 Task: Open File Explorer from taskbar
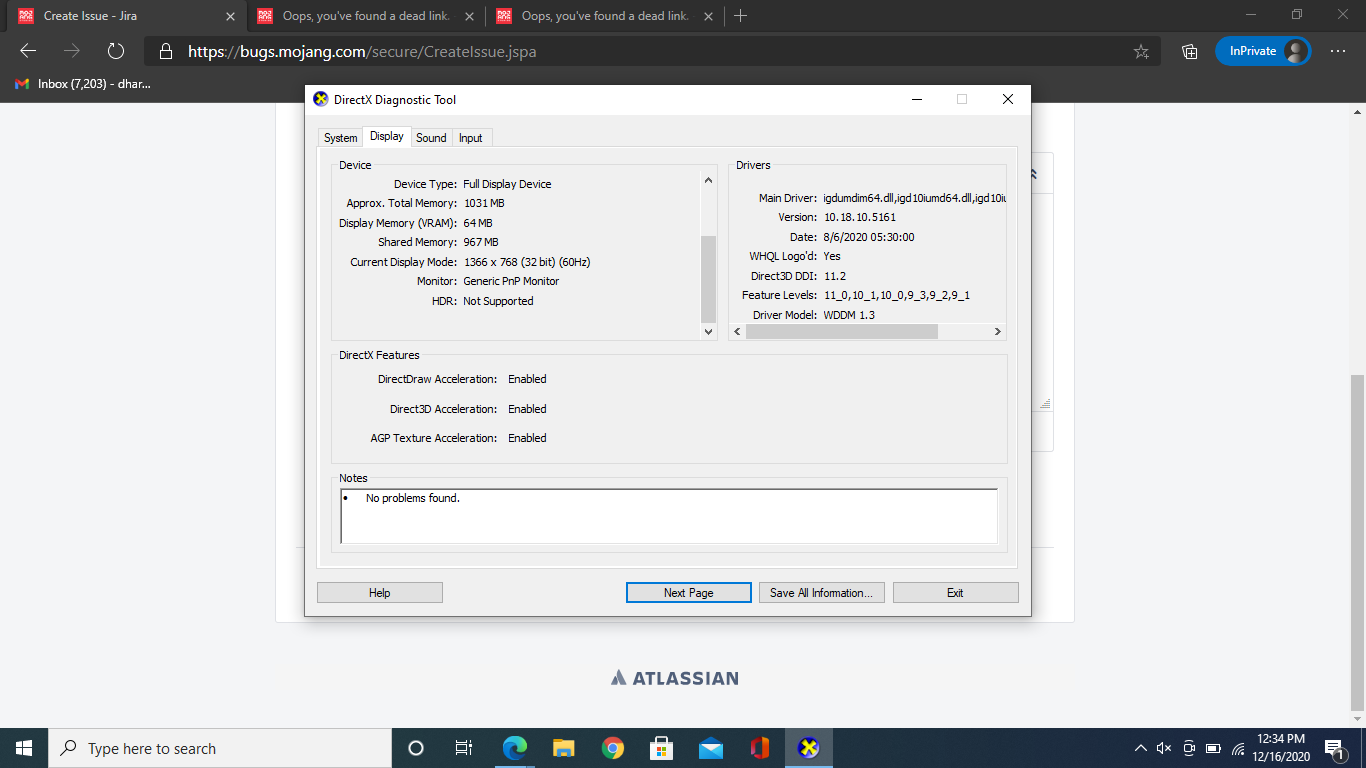[564, 748]
